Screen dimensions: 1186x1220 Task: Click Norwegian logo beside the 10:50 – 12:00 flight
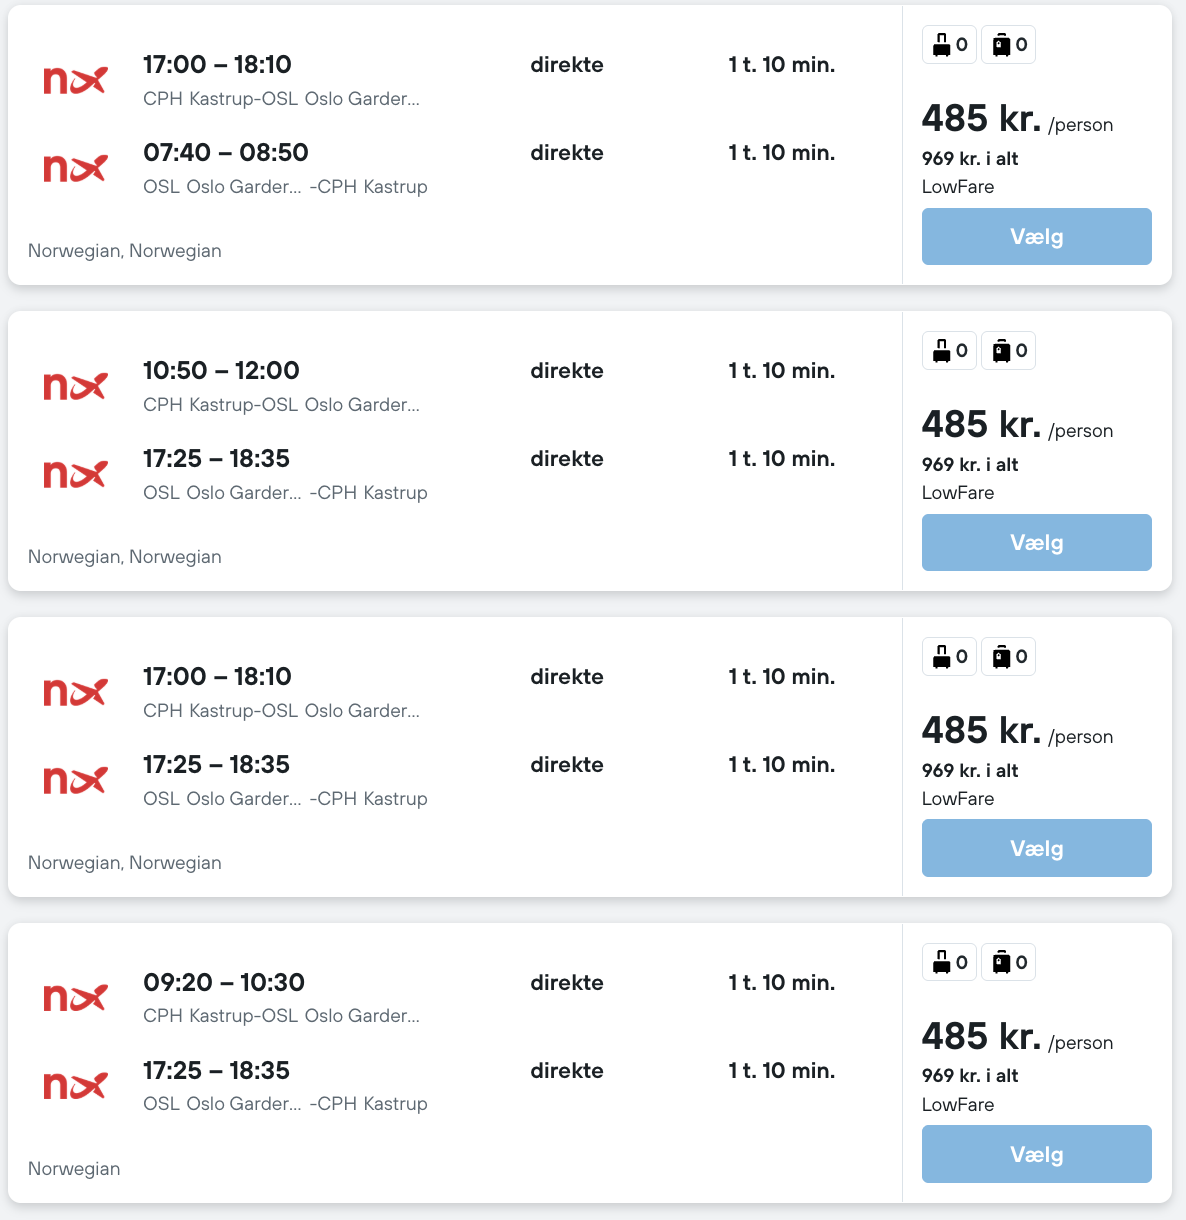[x=75, y=386]
